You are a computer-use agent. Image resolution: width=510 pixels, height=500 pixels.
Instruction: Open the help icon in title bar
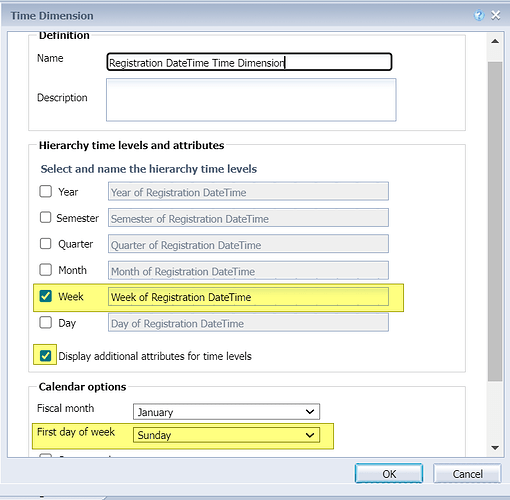[479, 15]
